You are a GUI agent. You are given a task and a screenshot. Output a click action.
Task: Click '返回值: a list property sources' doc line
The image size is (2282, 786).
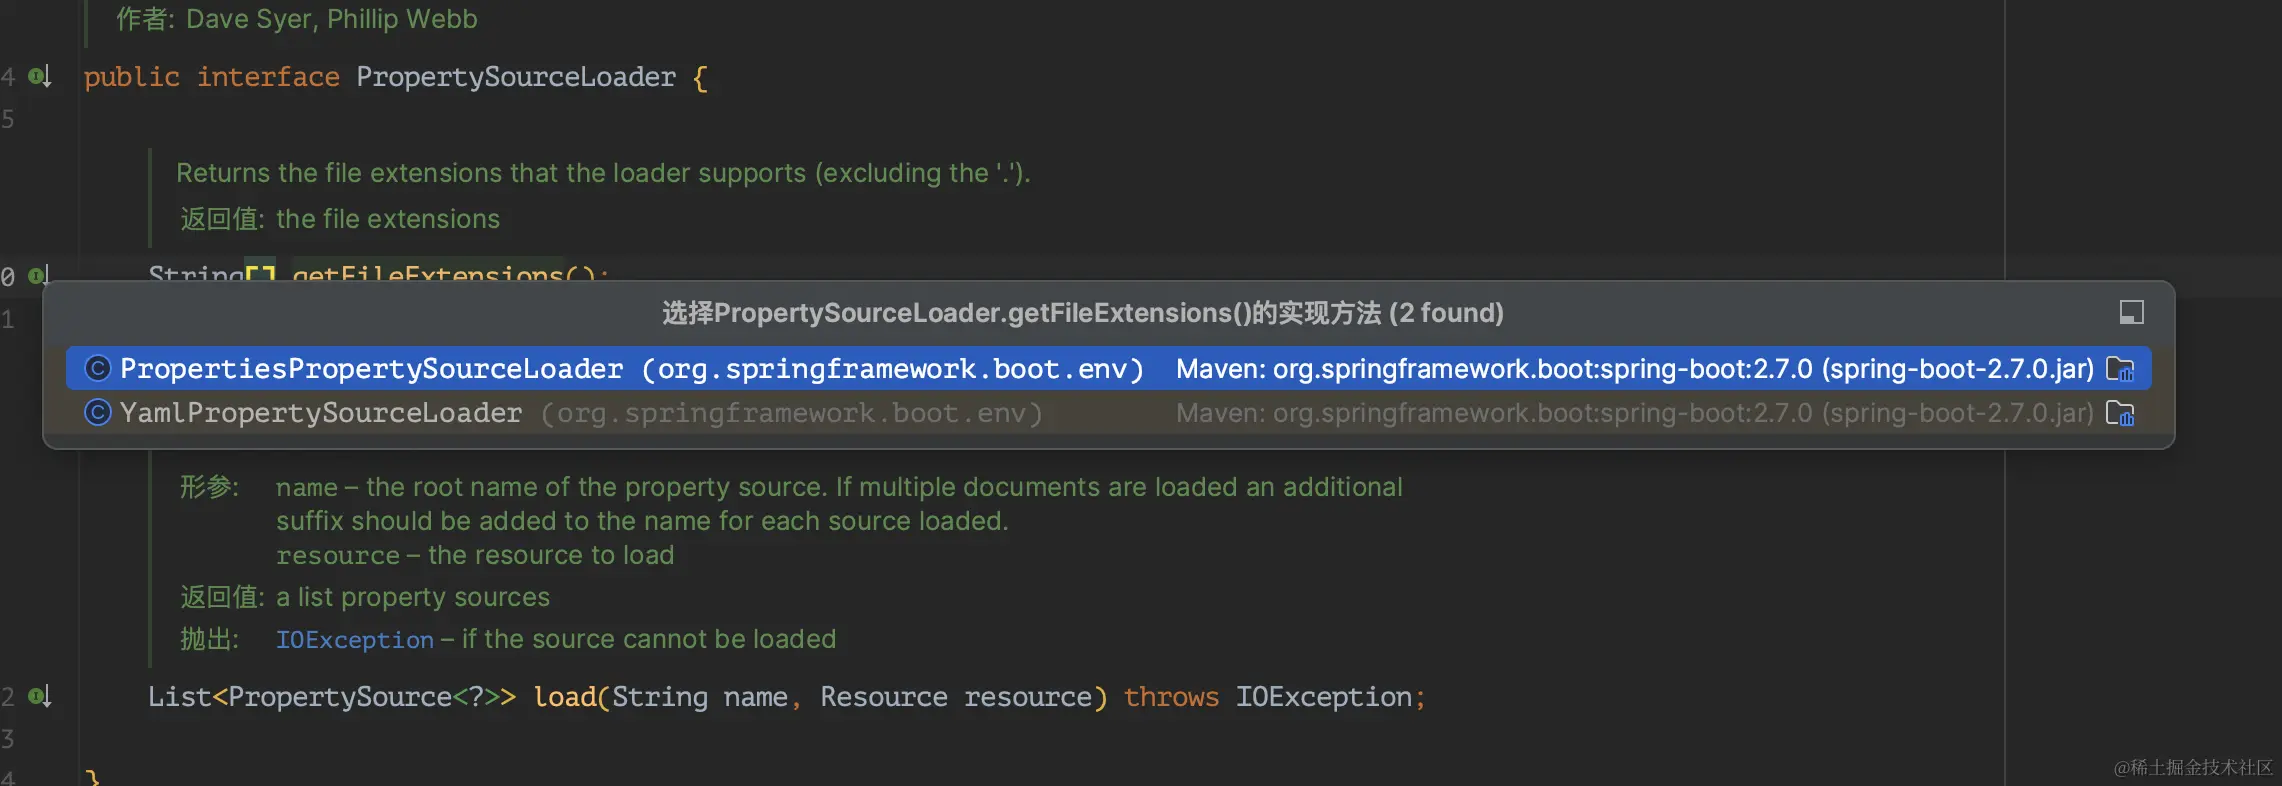point(365,597)
